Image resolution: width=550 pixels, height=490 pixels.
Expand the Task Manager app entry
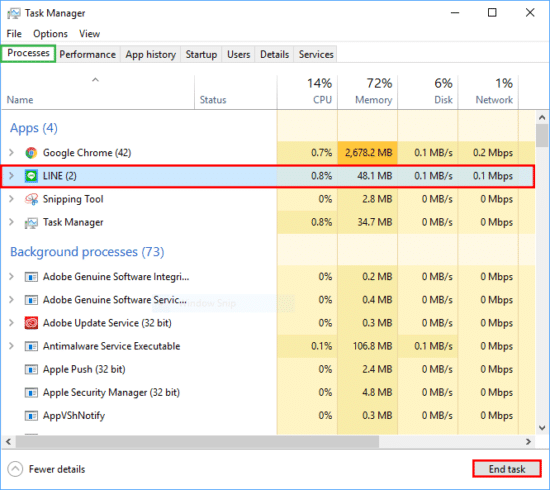[11, 222]
